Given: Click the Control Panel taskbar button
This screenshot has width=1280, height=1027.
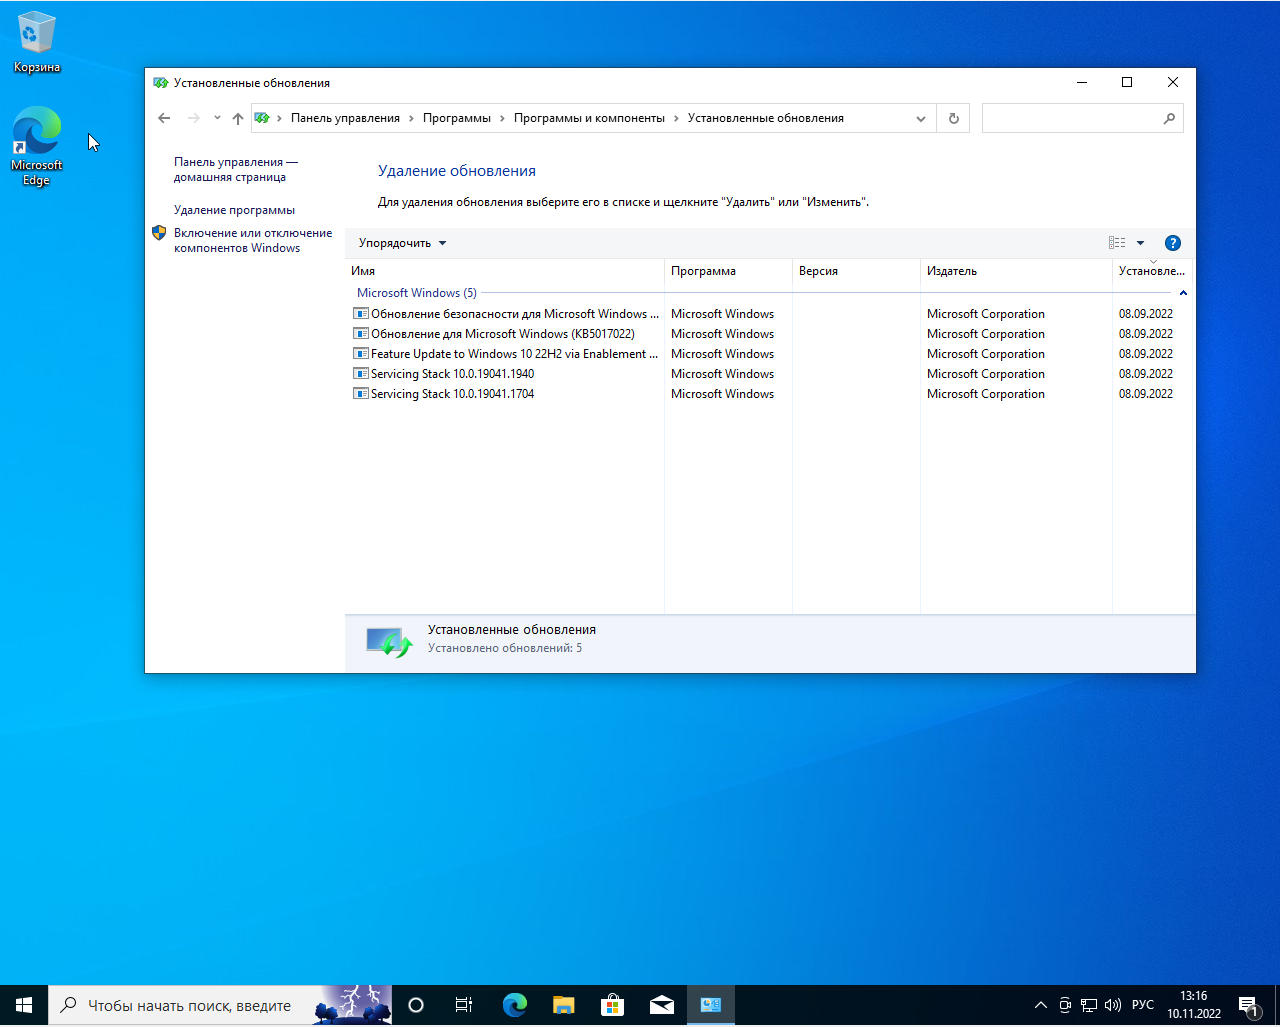Looking at the screenshot, I should tap(711, 1006).
